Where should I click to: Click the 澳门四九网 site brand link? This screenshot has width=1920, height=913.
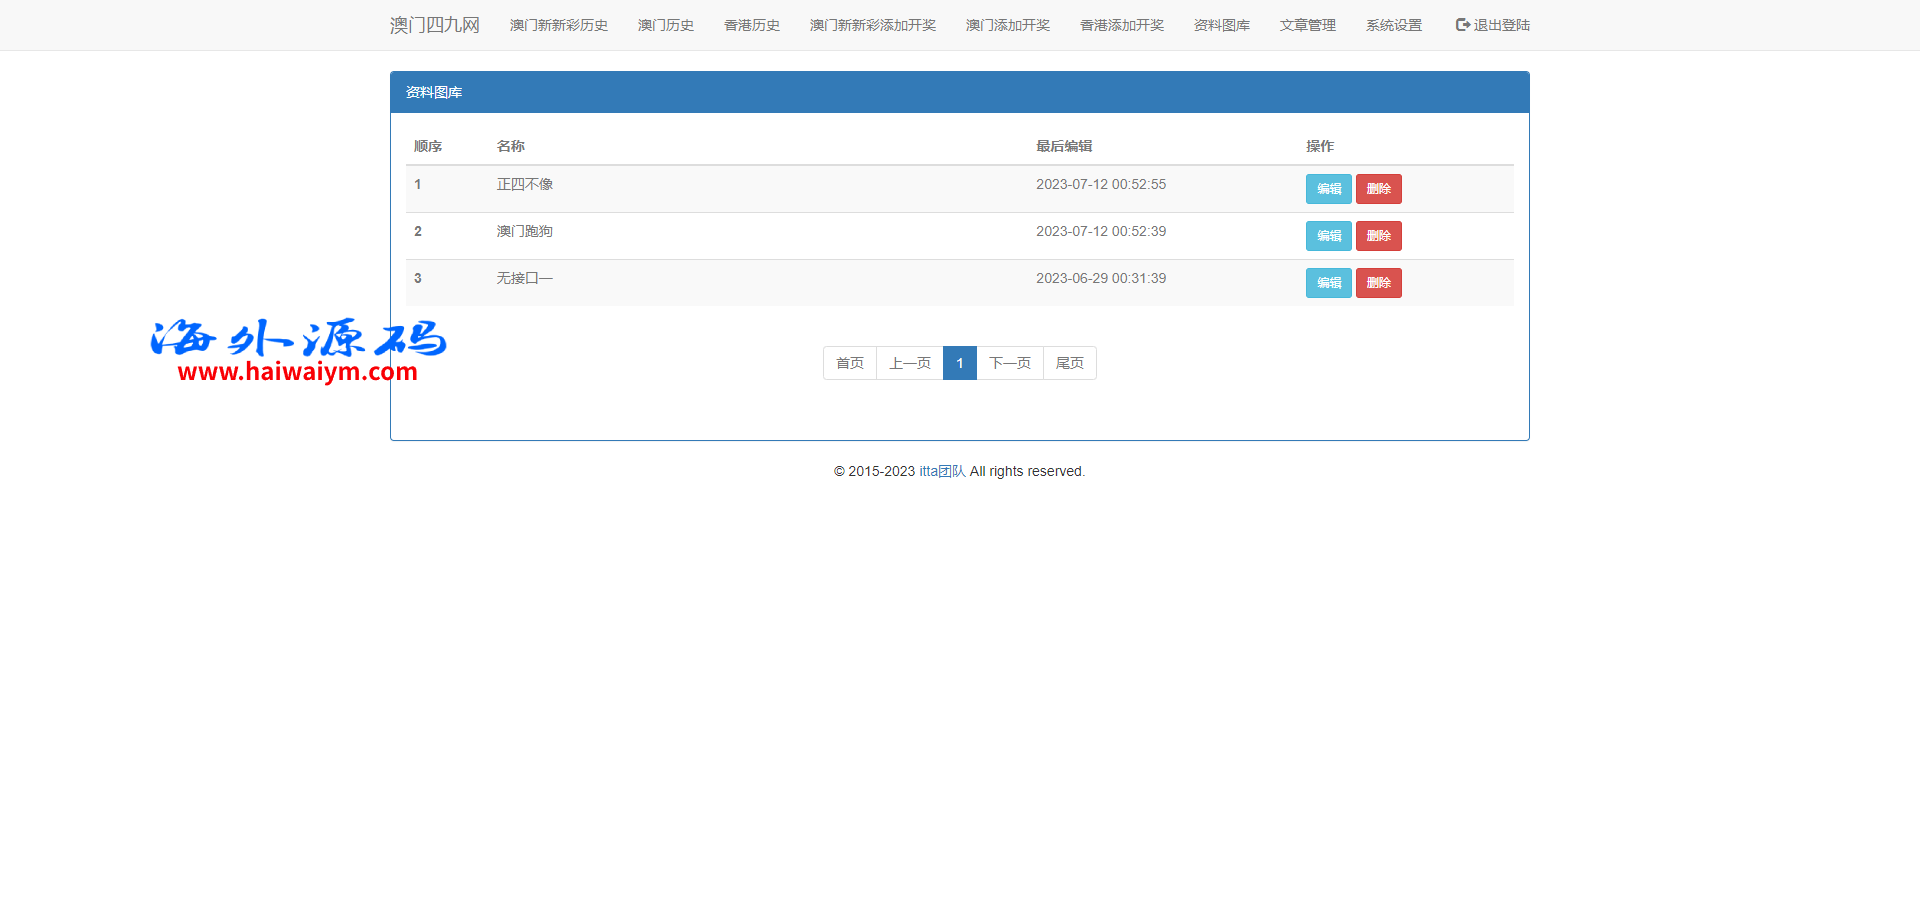click(x=434, y=25)
